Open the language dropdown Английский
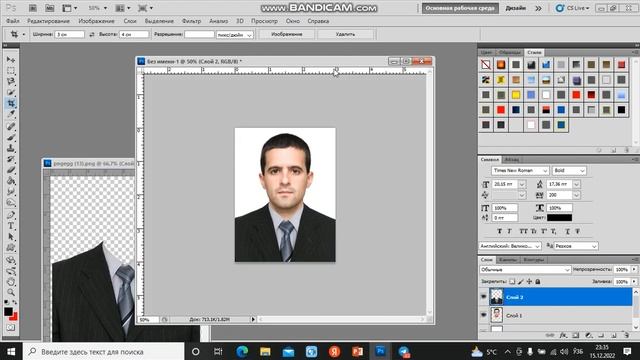 tap(510, 246)
